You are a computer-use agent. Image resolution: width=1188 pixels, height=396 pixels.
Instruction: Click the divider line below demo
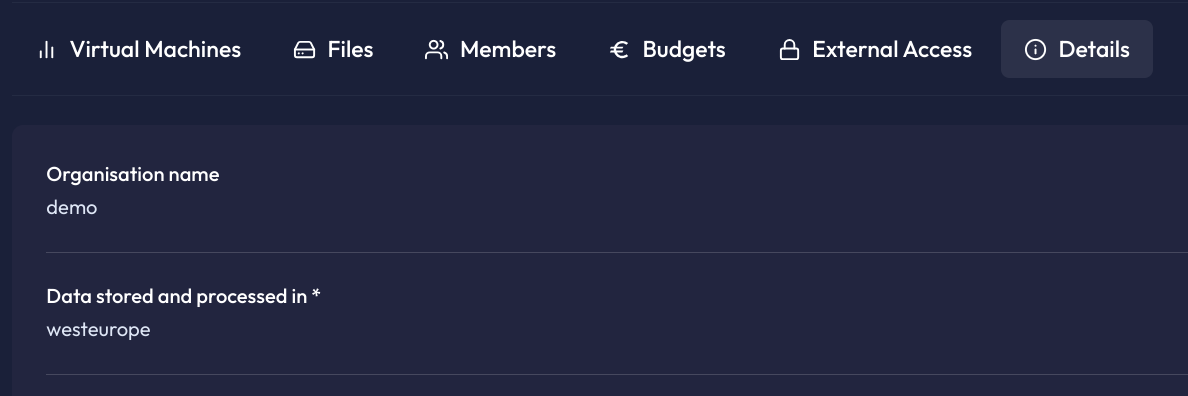(617, 252)
